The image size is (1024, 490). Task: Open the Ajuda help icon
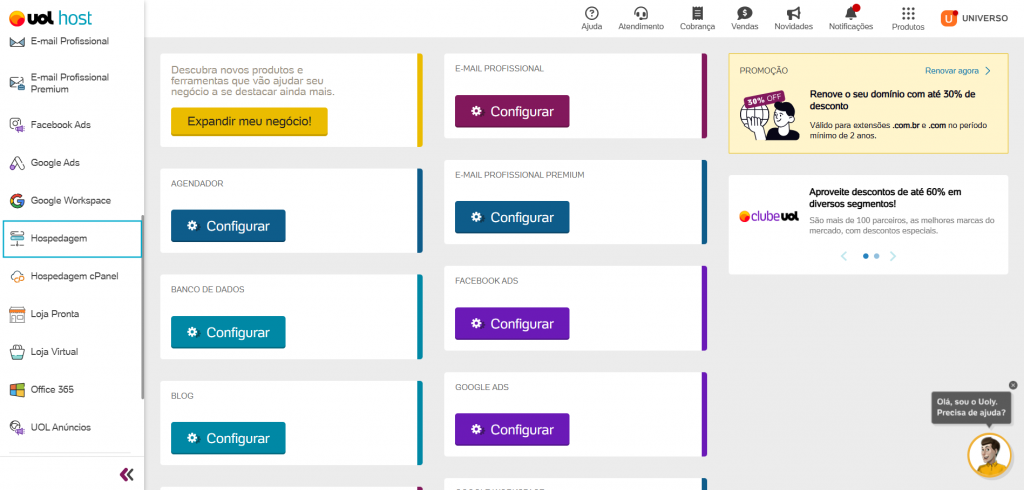click(592, 14)
